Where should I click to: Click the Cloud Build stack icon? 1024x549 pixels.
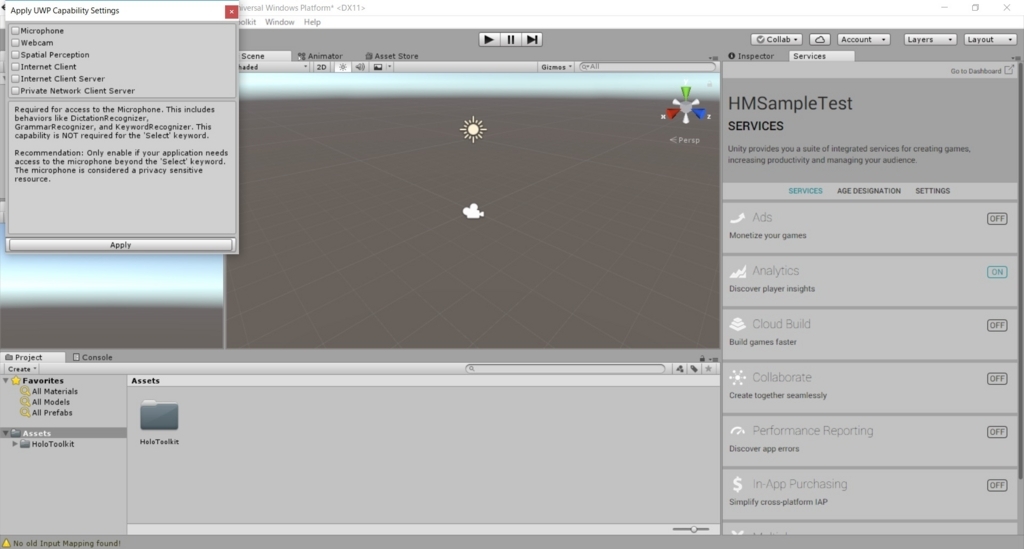pos(737,324)
